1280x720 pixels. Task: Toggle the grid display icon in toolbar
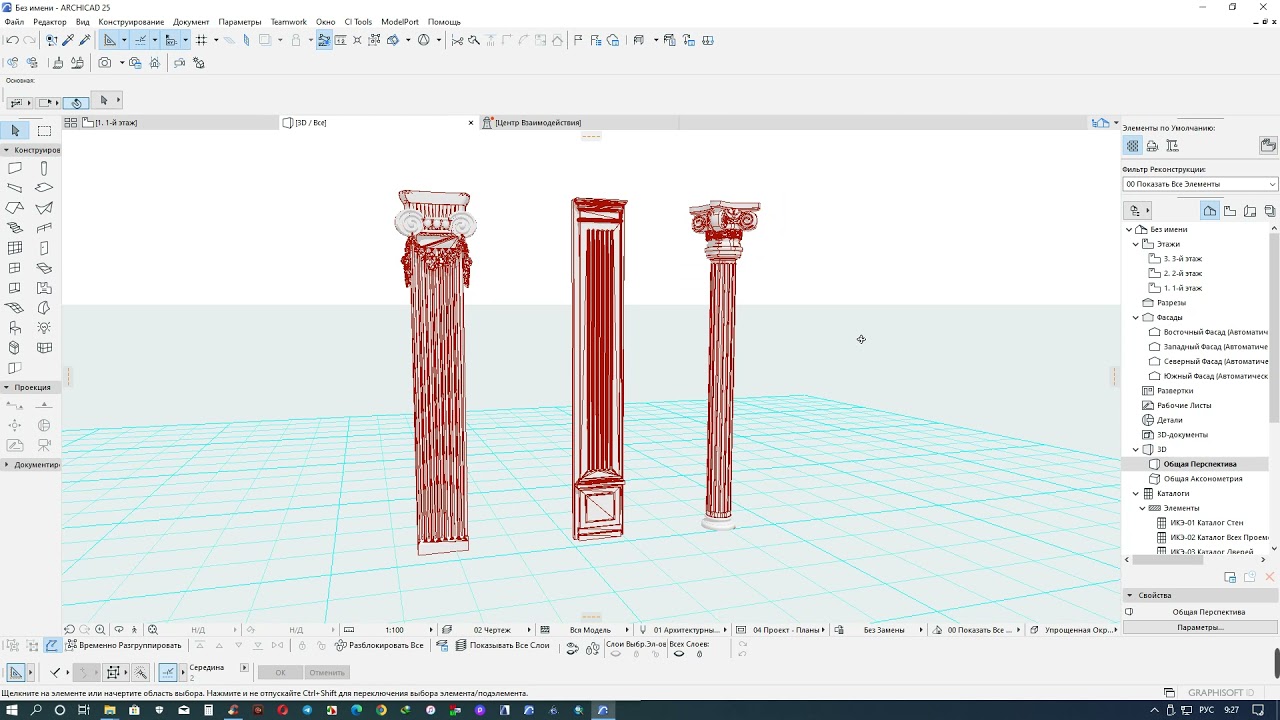201,40
